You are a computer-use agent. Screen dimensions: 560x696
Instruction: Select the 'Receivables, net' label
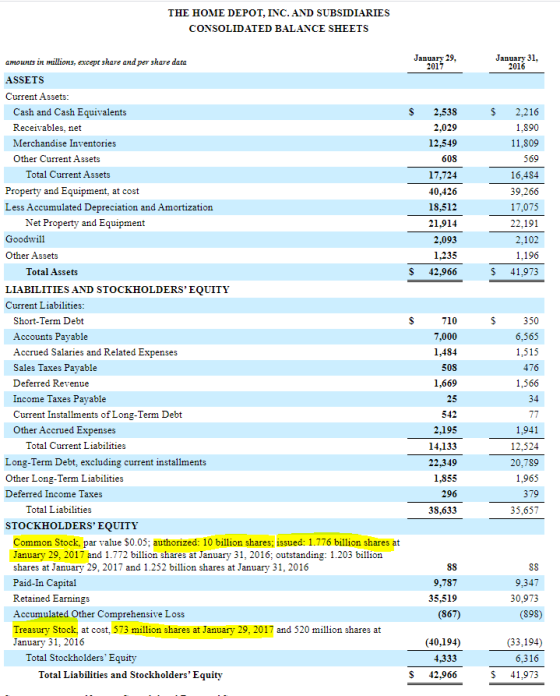[x=47, y=128]
